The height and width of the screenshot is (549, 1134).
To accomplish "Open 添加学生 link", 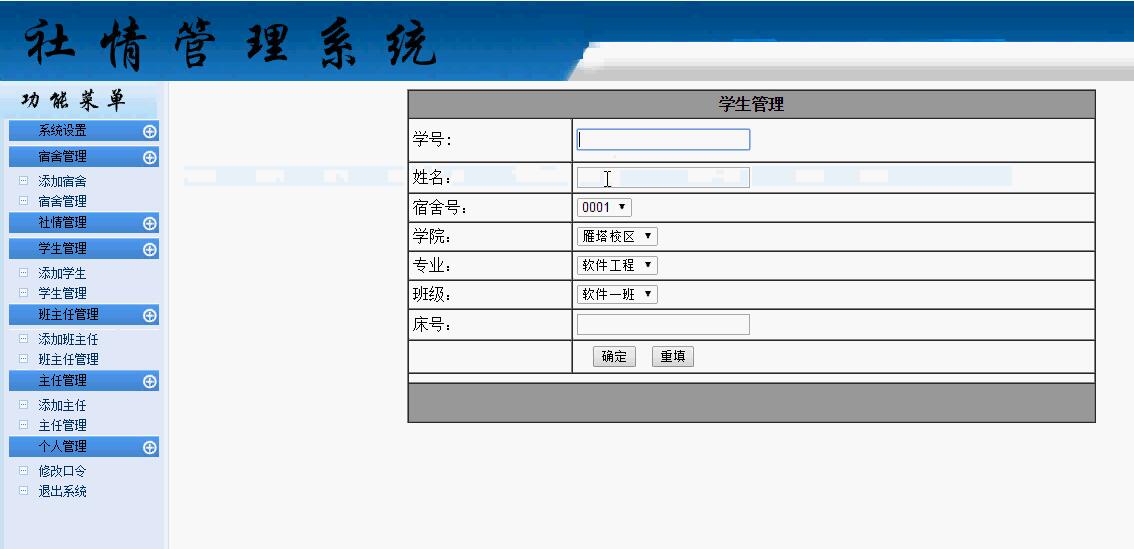I will click(x=62, y=273).
